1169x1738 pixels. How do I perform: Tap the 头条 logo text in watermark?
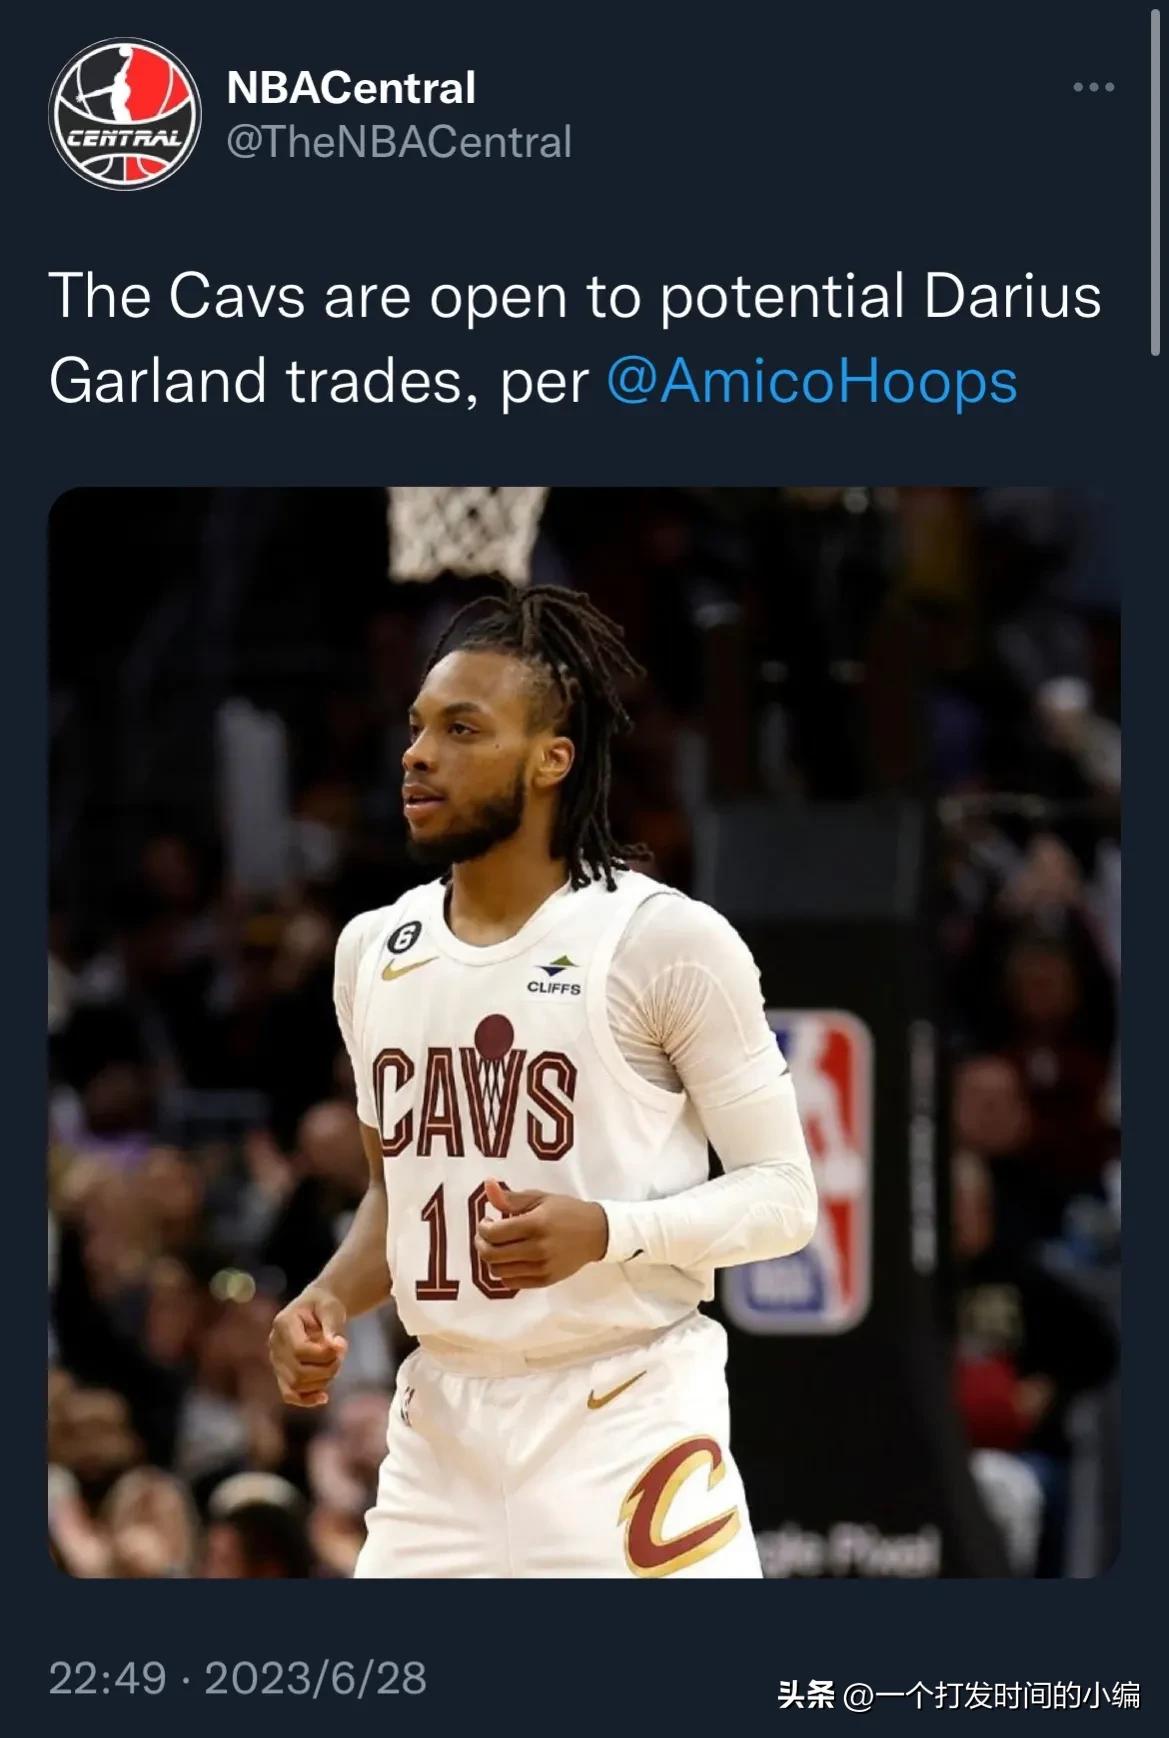[808, 1695]
